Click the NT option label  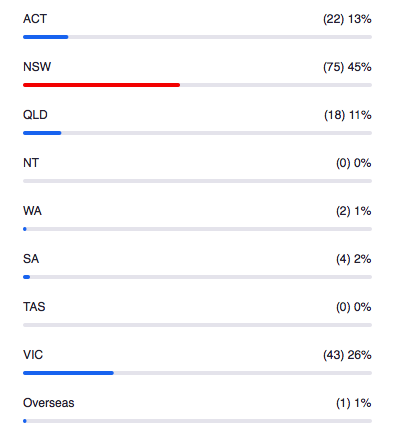(x=31, y=163)
